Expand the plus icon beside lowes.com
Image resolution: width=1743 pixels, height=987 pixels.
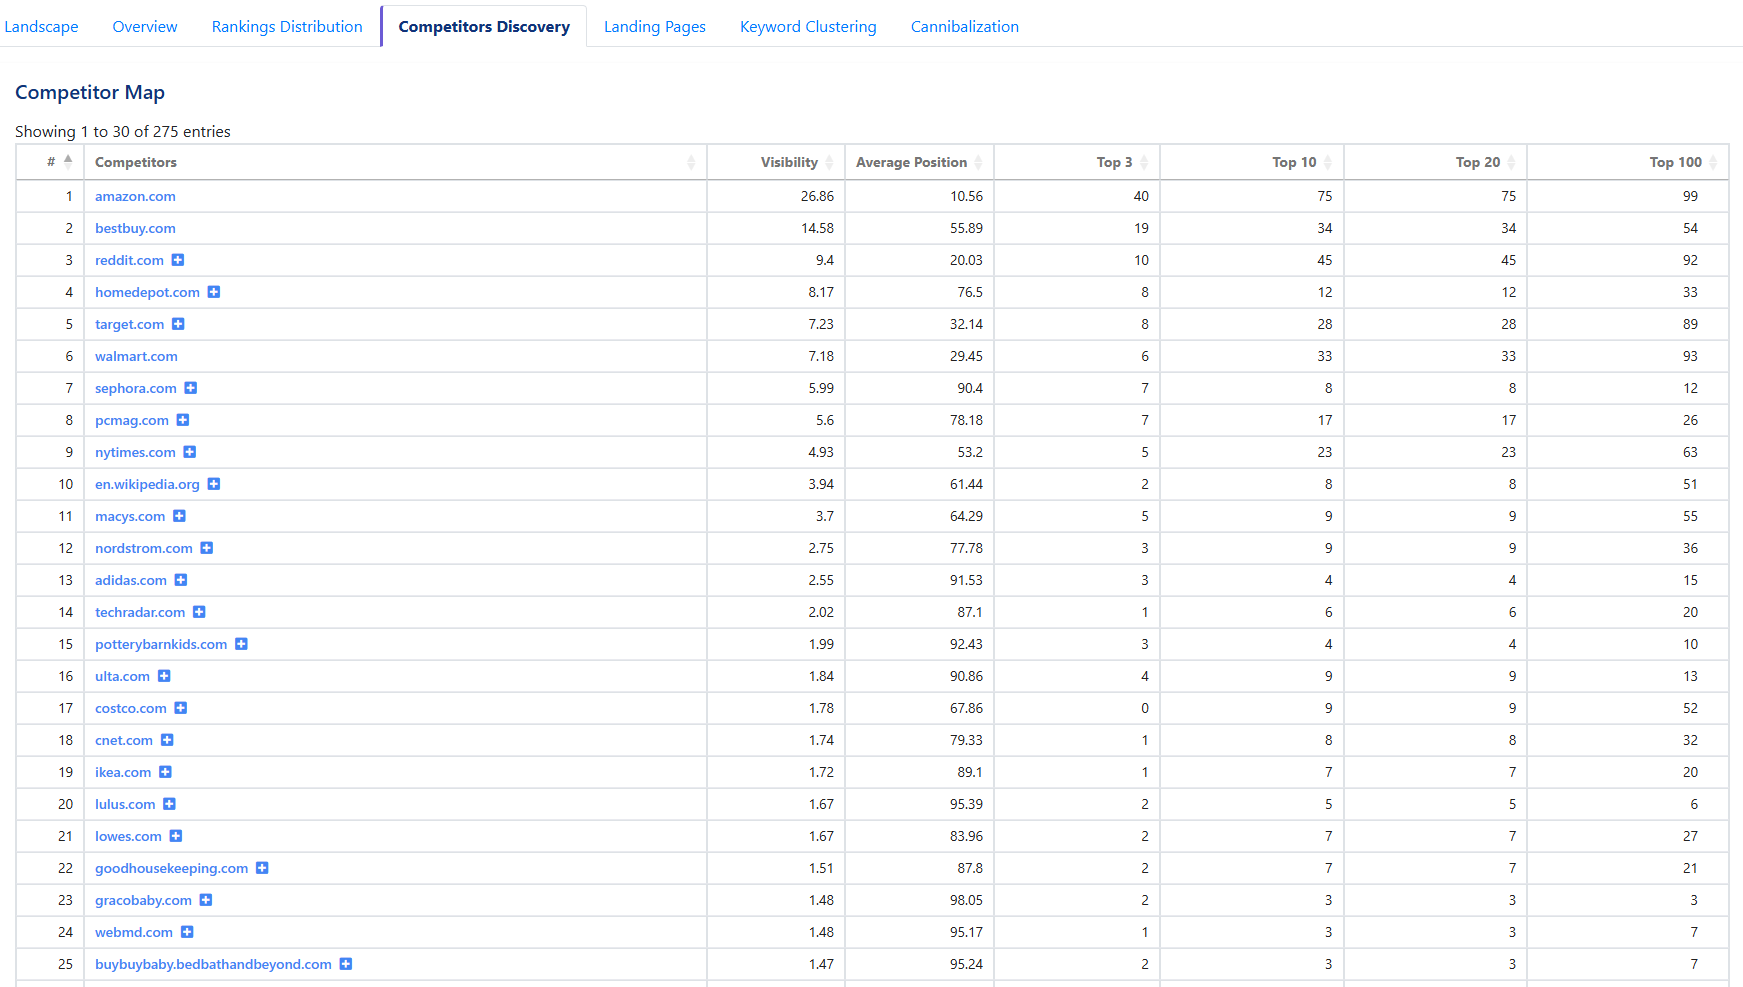176,836
